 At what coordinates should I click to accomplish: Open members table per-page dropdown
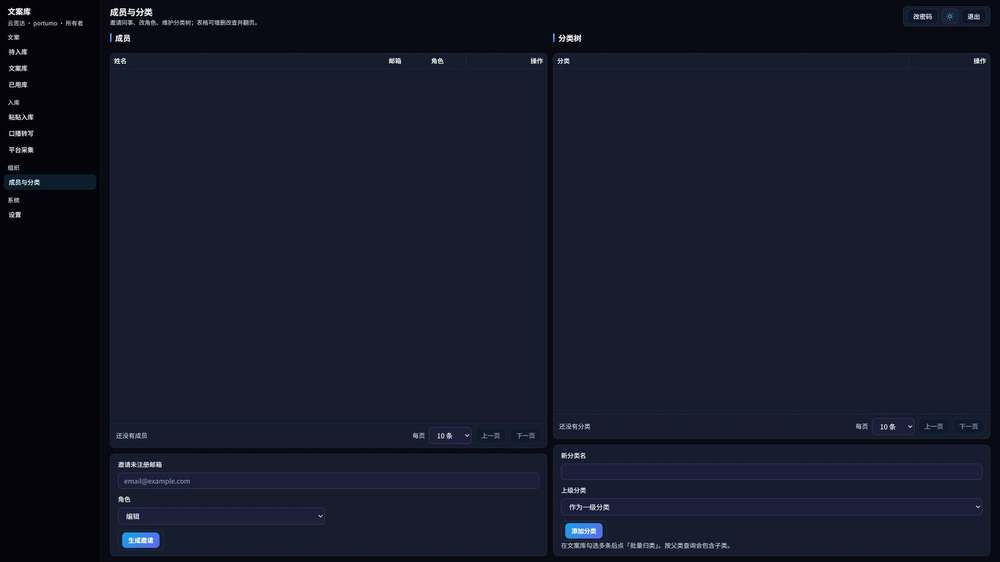click(x=450, y=436)
